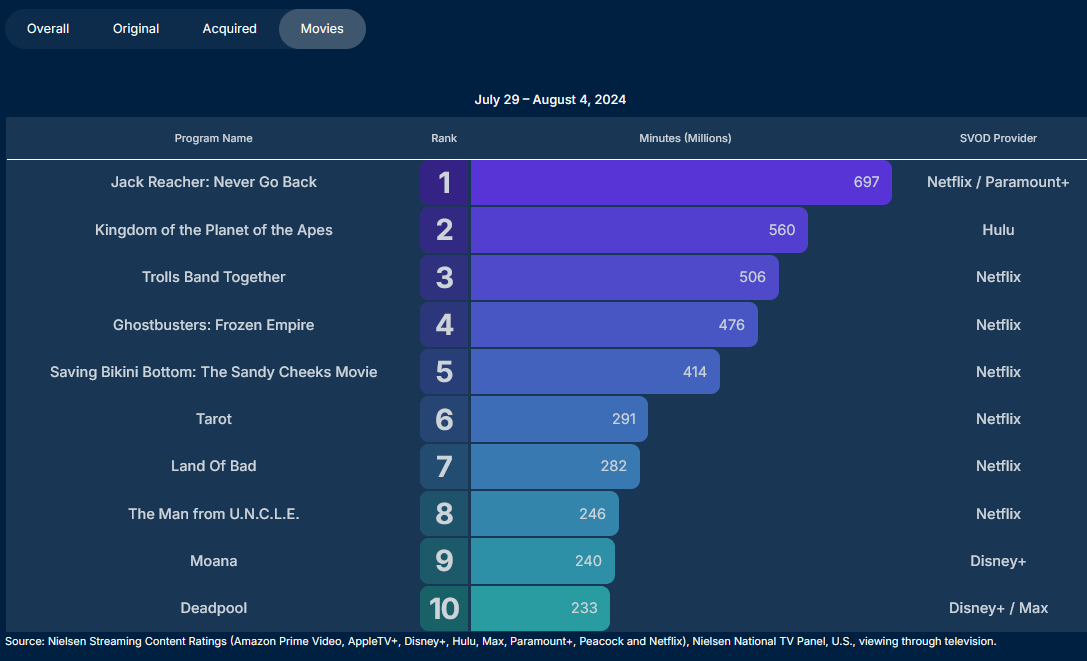Click the teal 233 minutes Deadpool bar
Viewport: 1087px width, 661px height.
(539, 608)
